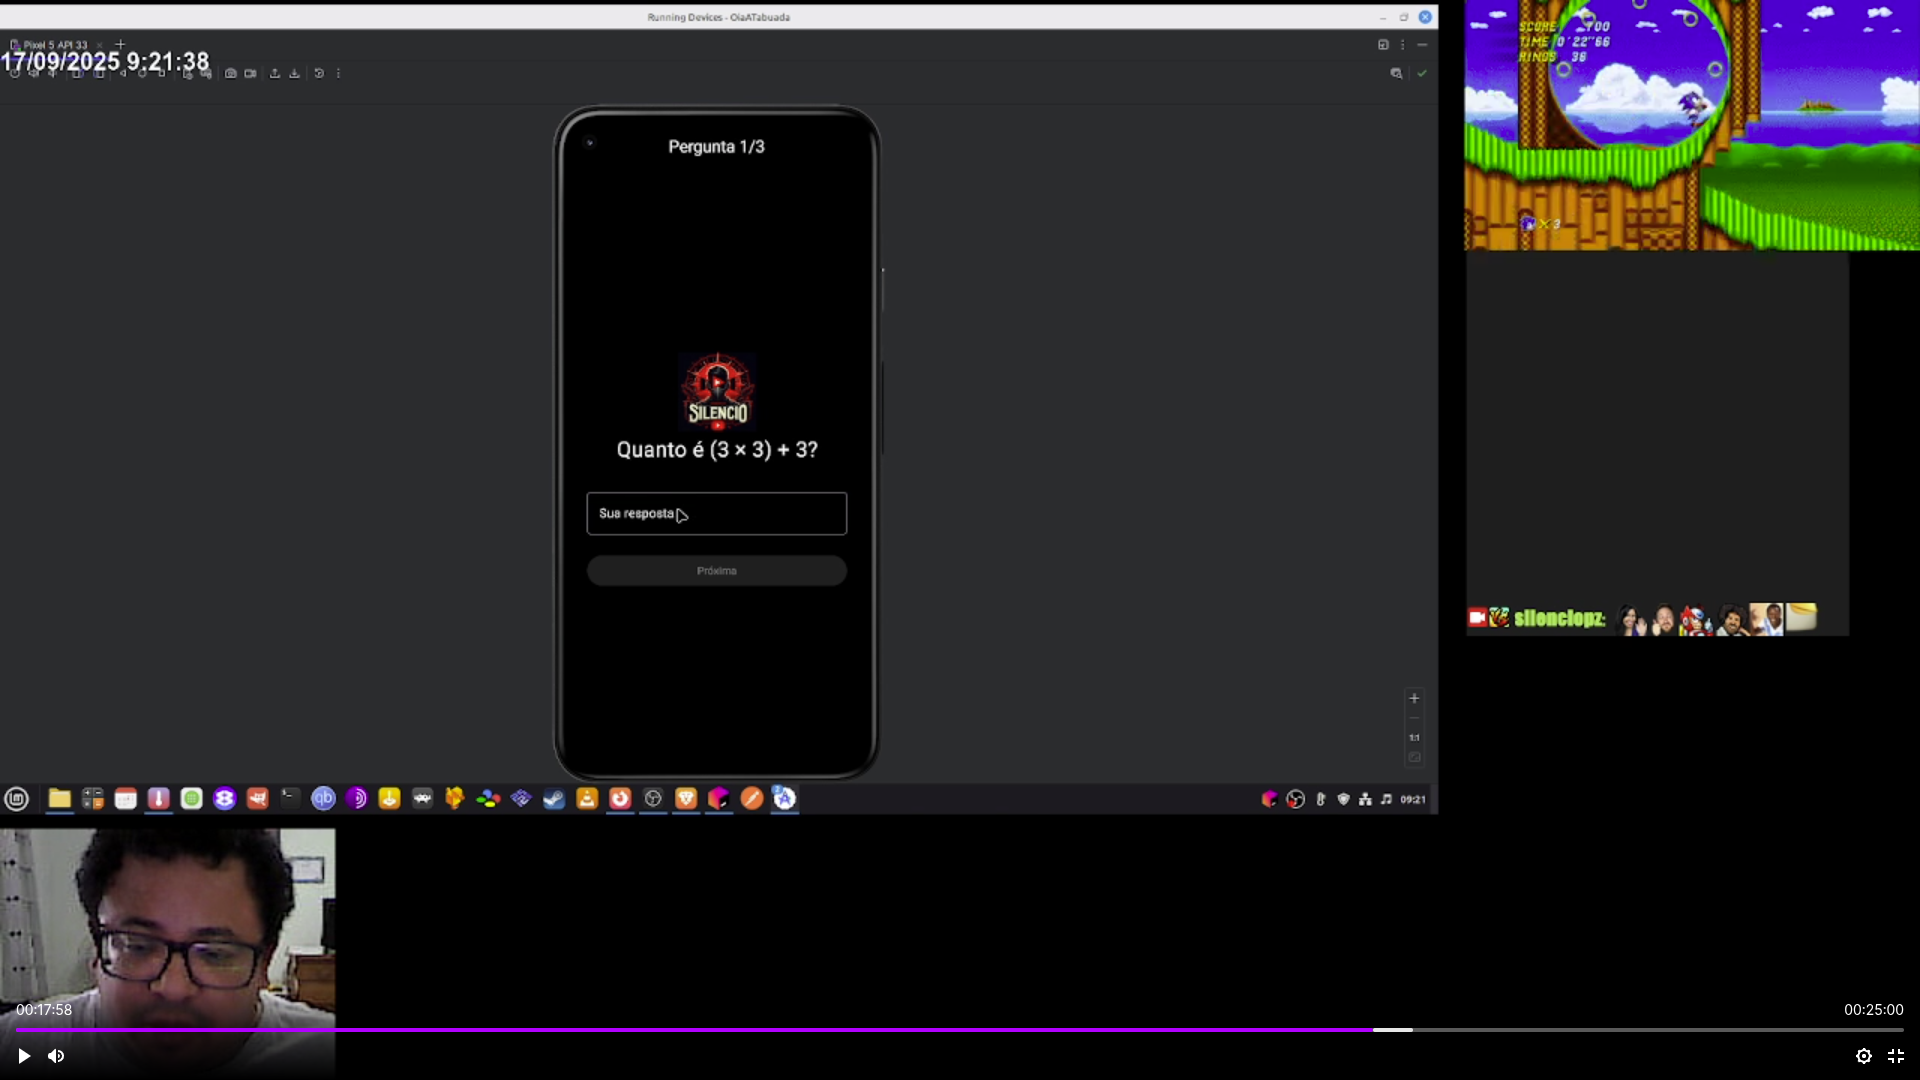Open video player settings gear
The width and height of the screenshot is (1920, 1080).
click(x=1864, y=1056)
